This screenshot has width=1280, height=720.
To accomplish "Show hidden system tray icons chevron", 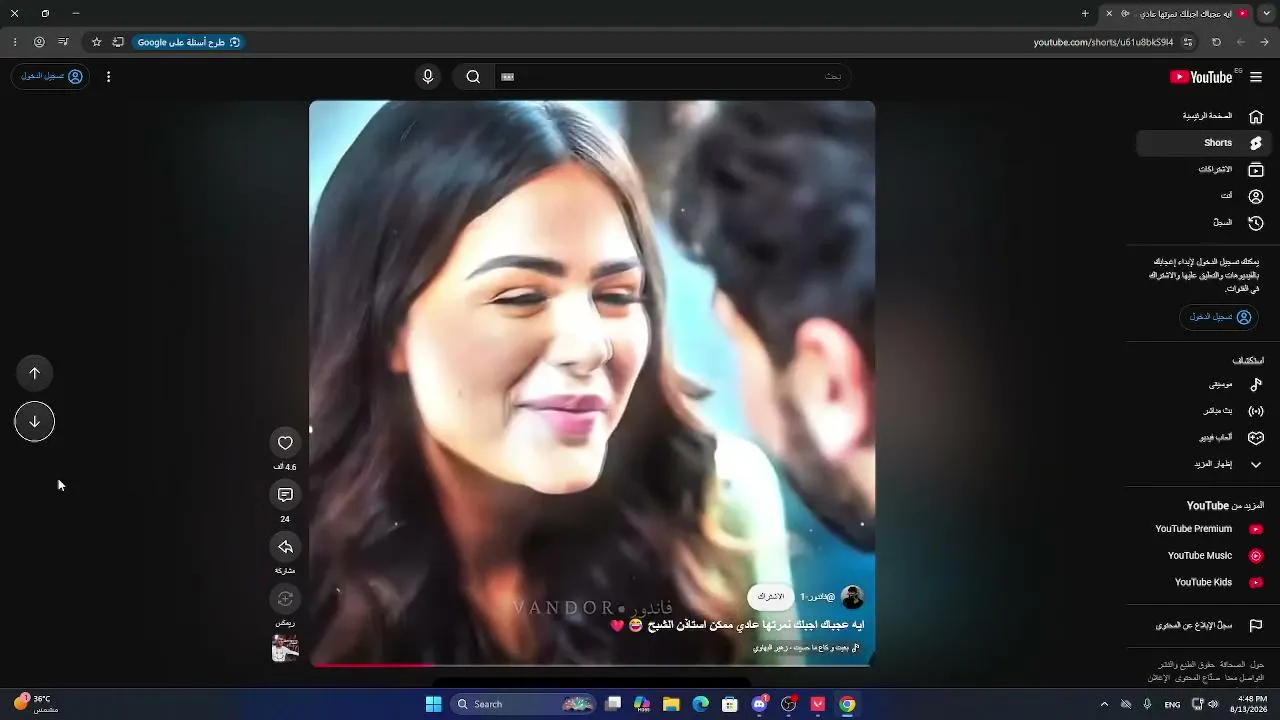I will [x=1104, y=704].
